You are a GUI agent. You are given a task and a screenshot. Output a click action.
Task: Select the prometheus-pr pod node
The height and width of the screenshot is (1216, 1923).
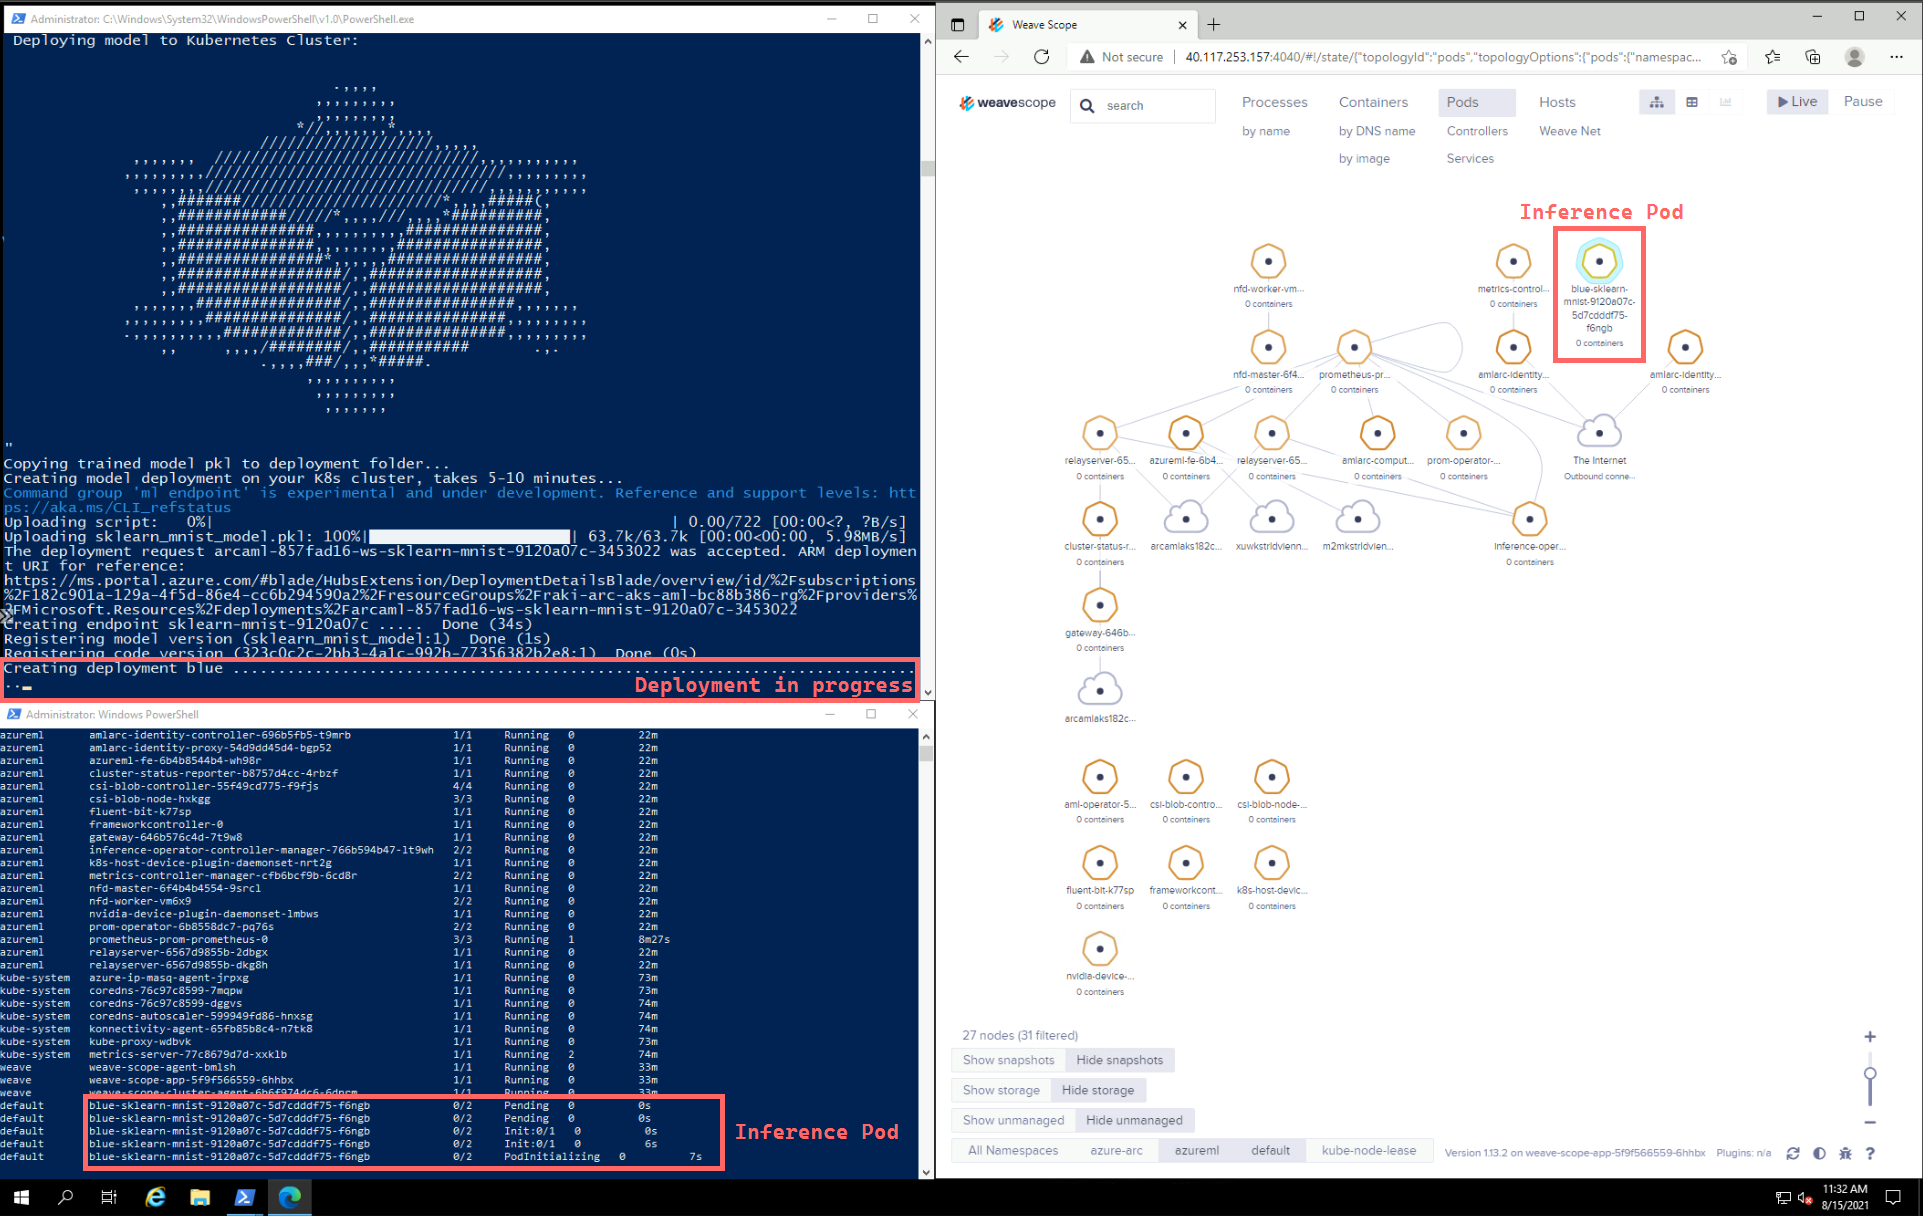click(x=1354, y=347)
